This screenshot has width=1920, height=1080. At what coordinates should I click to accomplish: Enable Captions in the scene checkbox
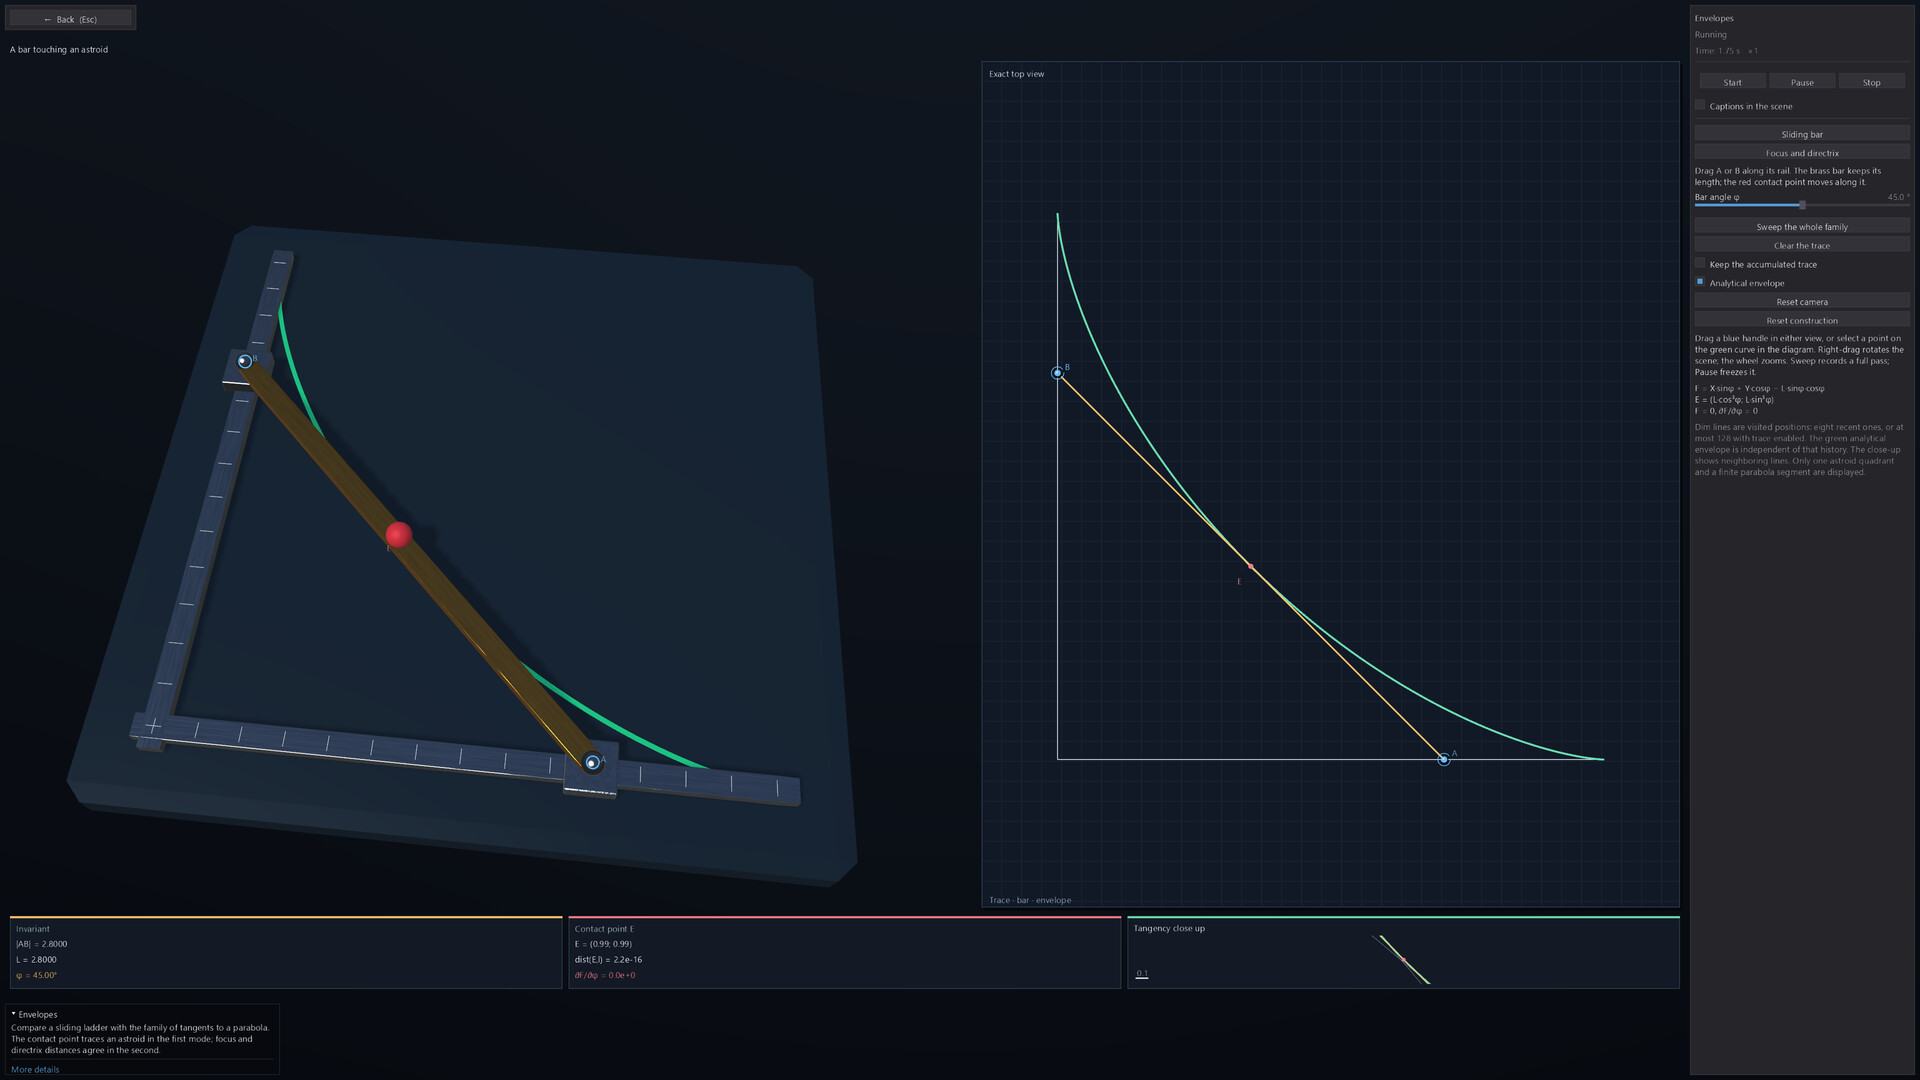(1700, 105)
